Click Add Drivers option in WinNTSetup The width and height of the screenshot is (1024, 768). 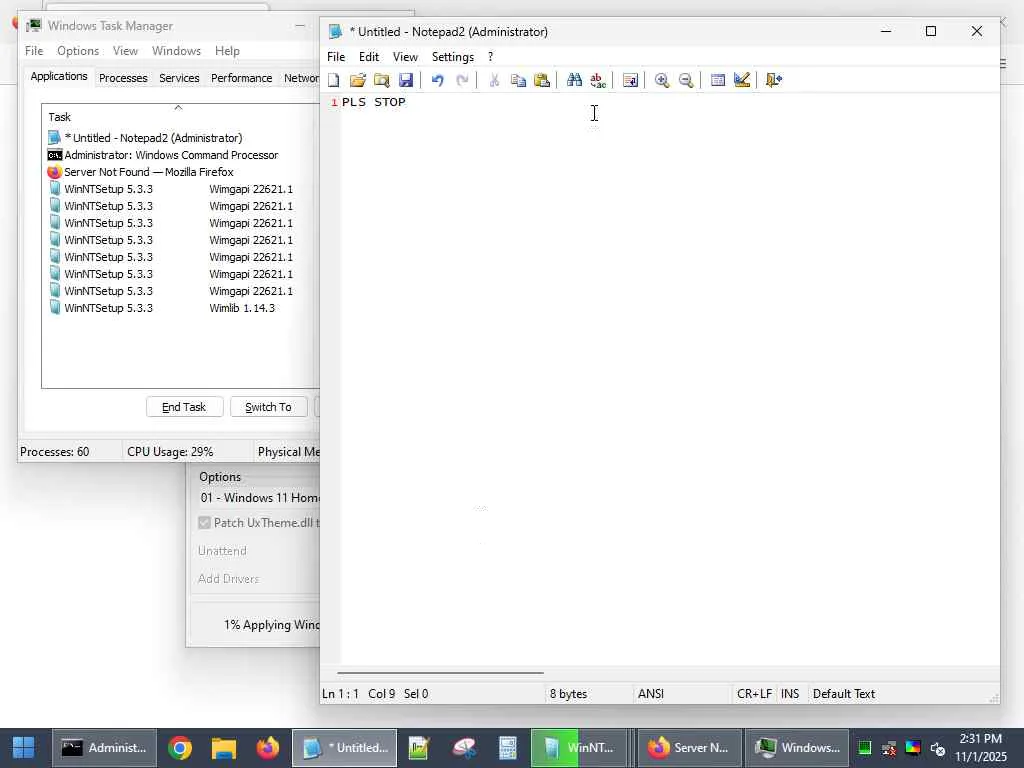coord(229,579)
